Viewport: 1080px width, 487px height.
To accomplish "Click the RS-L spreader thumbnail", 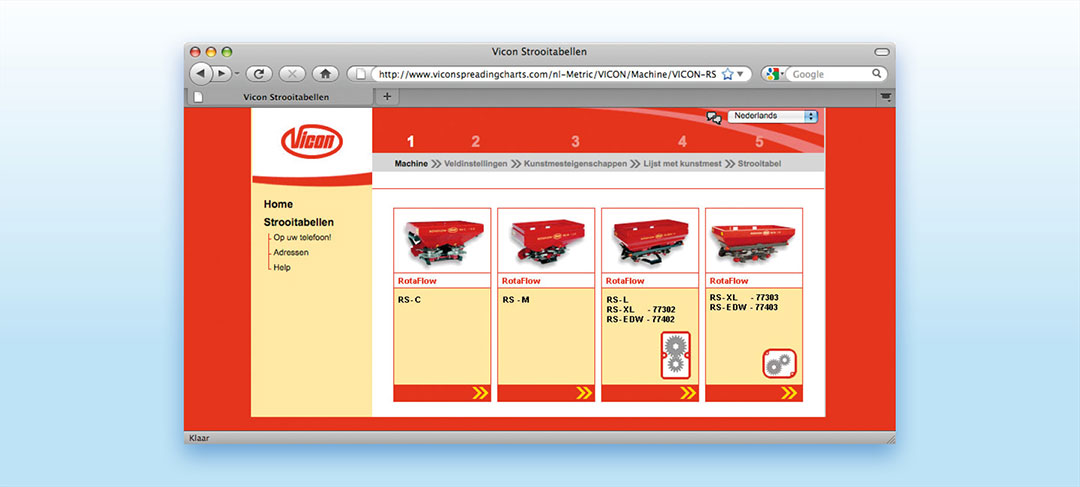I will click(x=650, y=240).
